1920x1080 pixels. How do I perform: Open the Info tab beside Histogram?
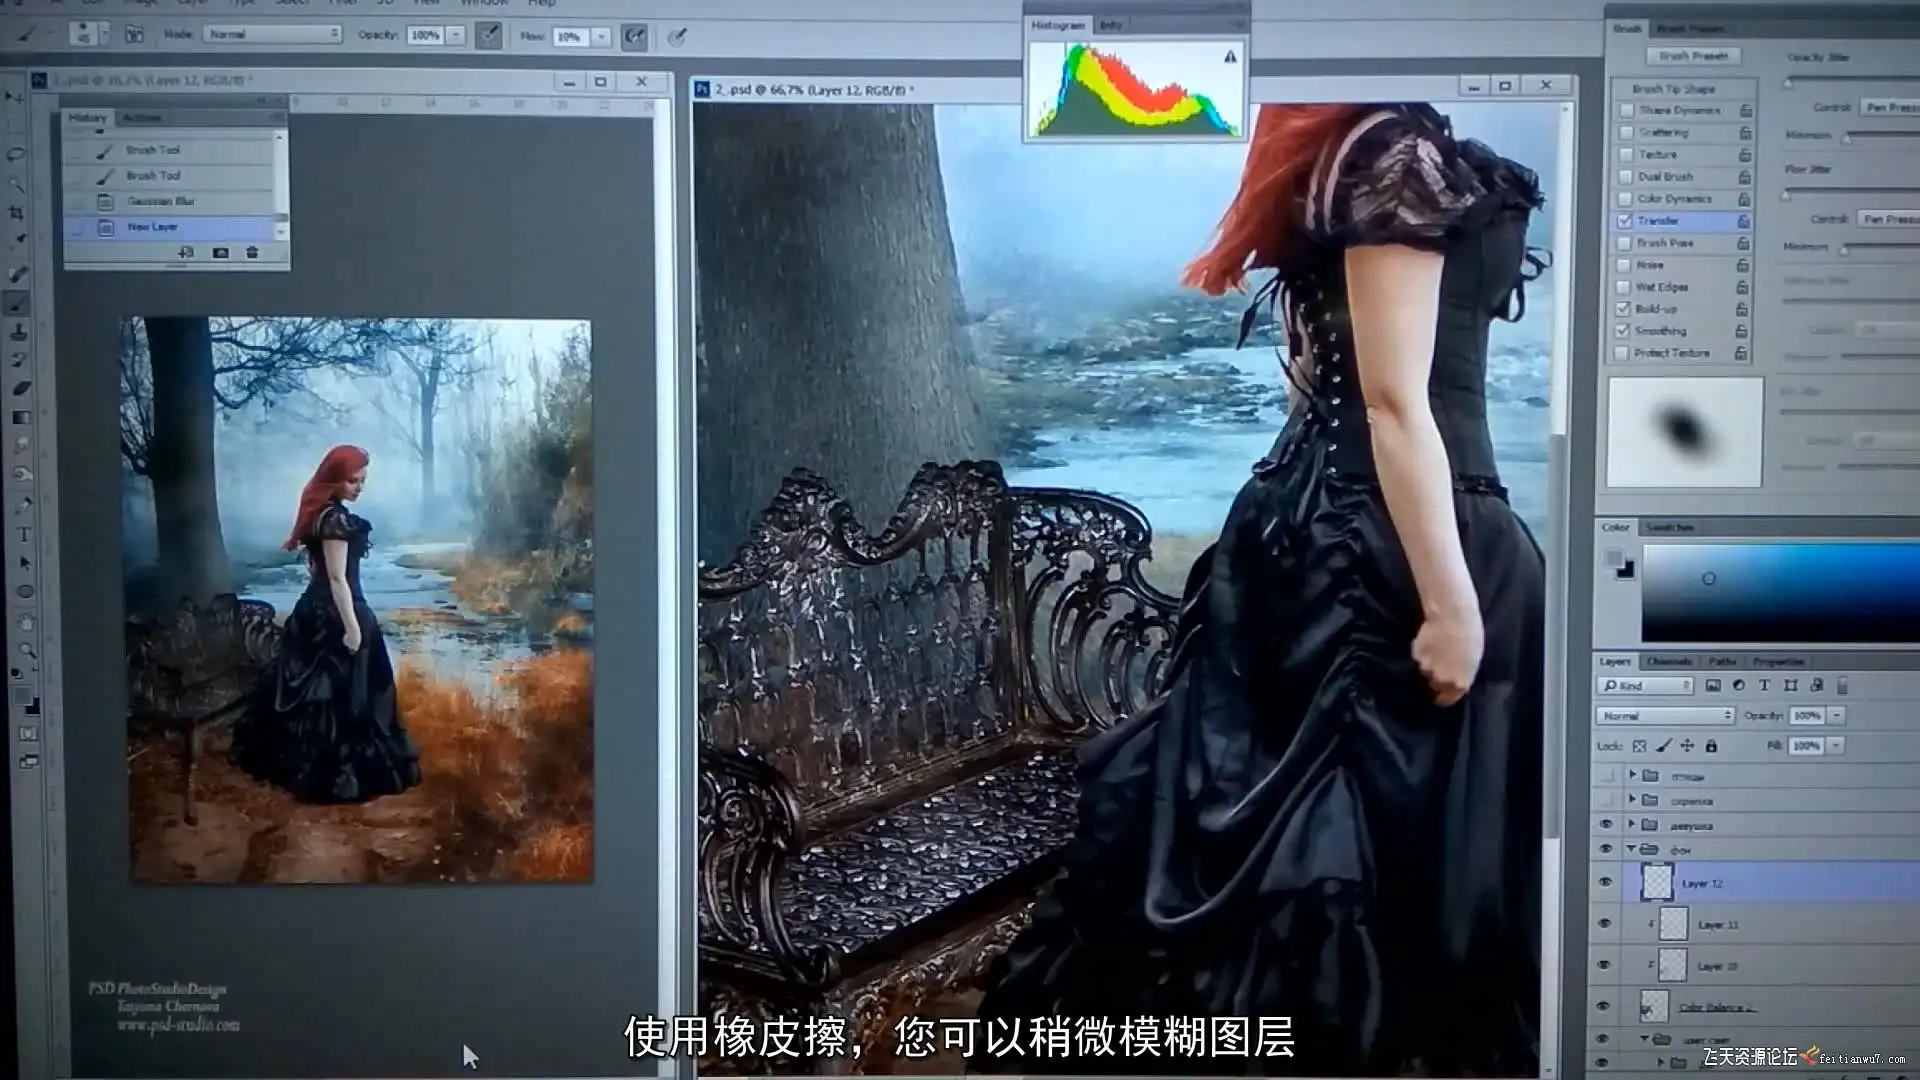(1111, 24)
